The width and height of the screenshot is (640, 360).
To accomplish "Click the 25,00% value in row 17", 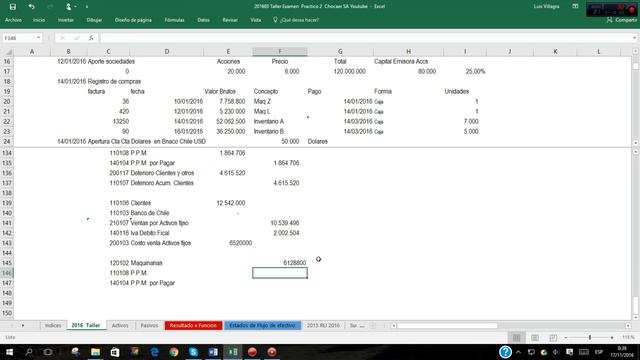I will pyautogui.click(x=475, y=71).
